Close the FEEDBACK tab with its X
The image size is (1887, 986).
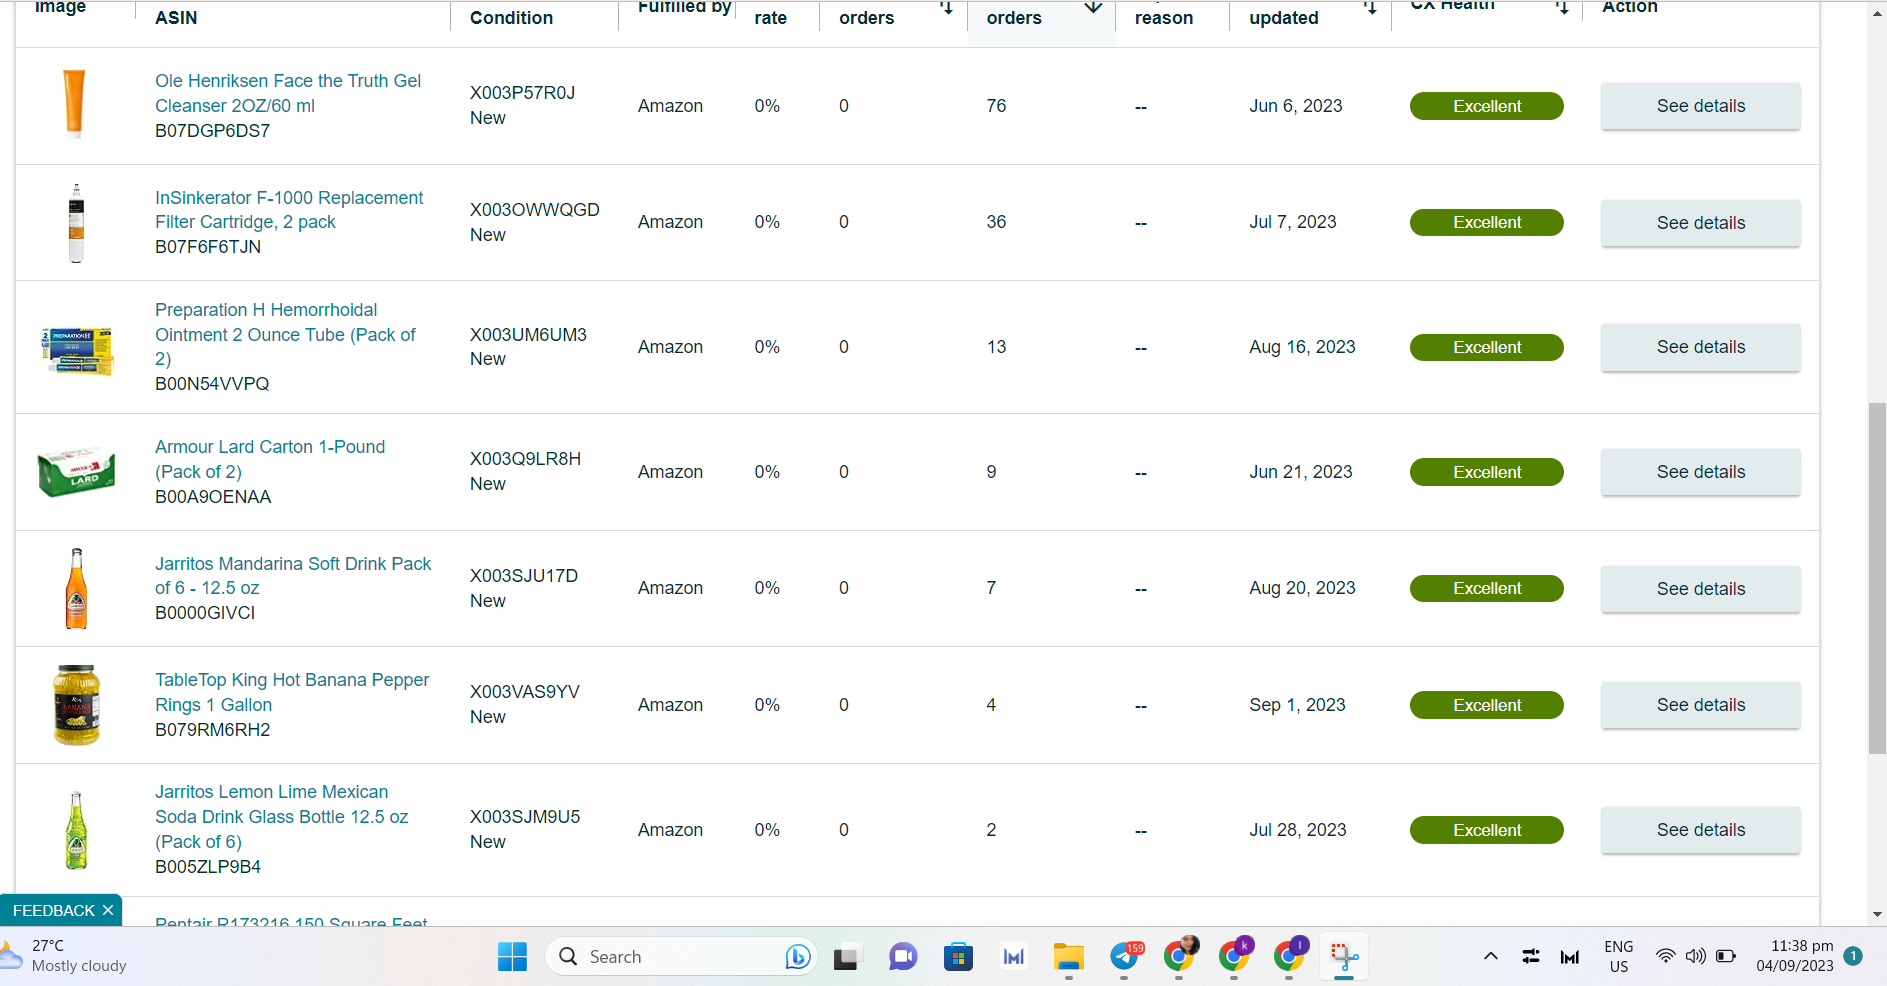coord(108,910)
